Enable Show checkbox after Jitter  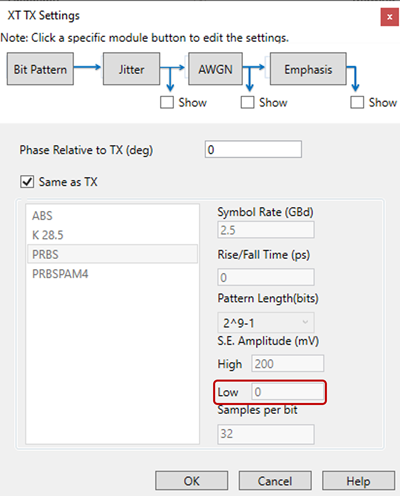167,102
